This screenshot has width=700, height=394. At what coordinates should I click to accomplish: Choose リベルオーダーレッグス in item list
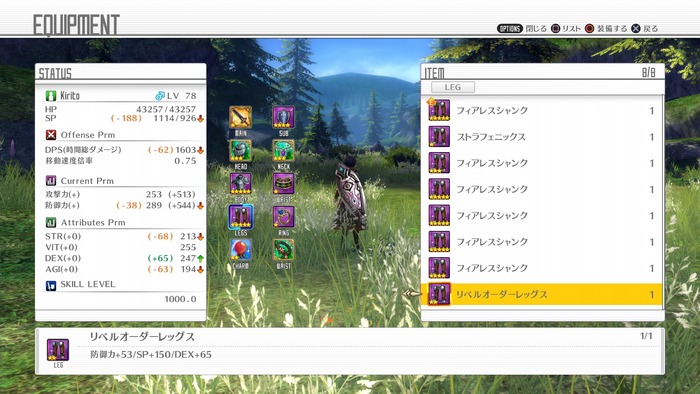[x=541, y=294]
